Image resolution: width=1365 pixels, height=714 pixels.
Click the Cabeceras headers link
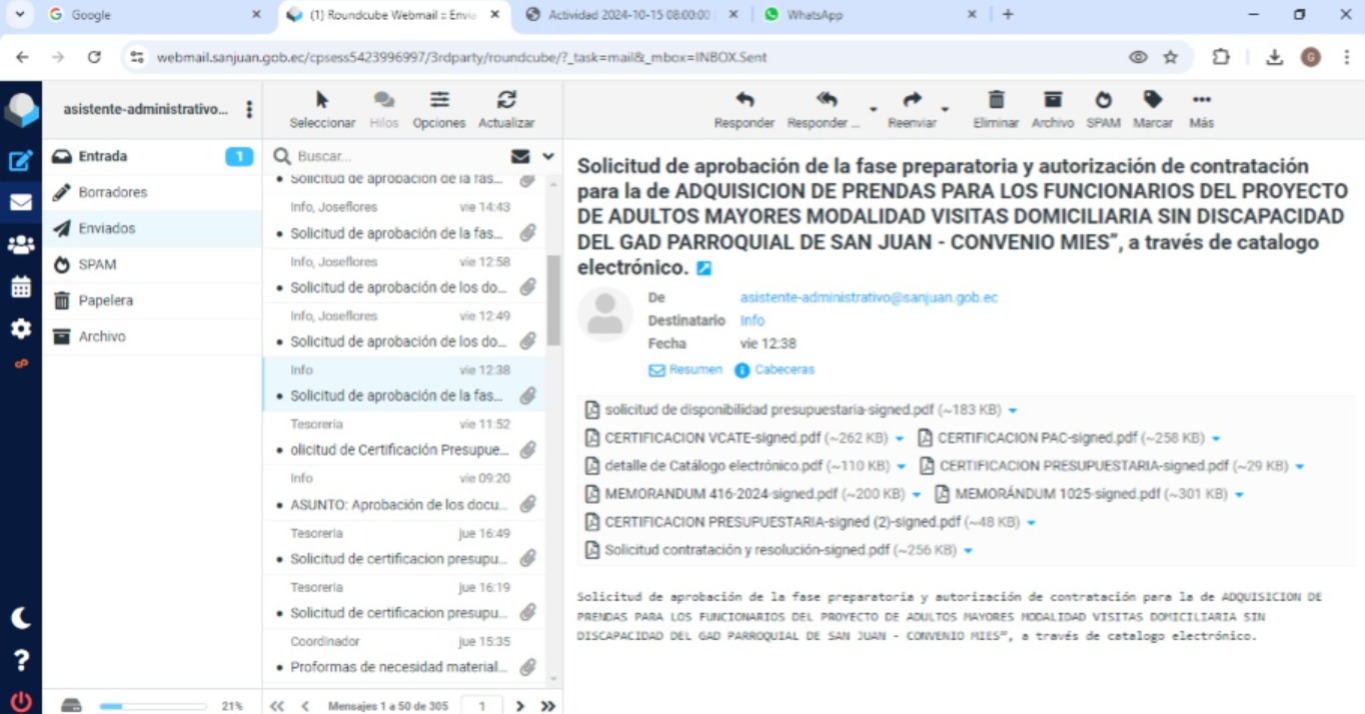[783, 370]
